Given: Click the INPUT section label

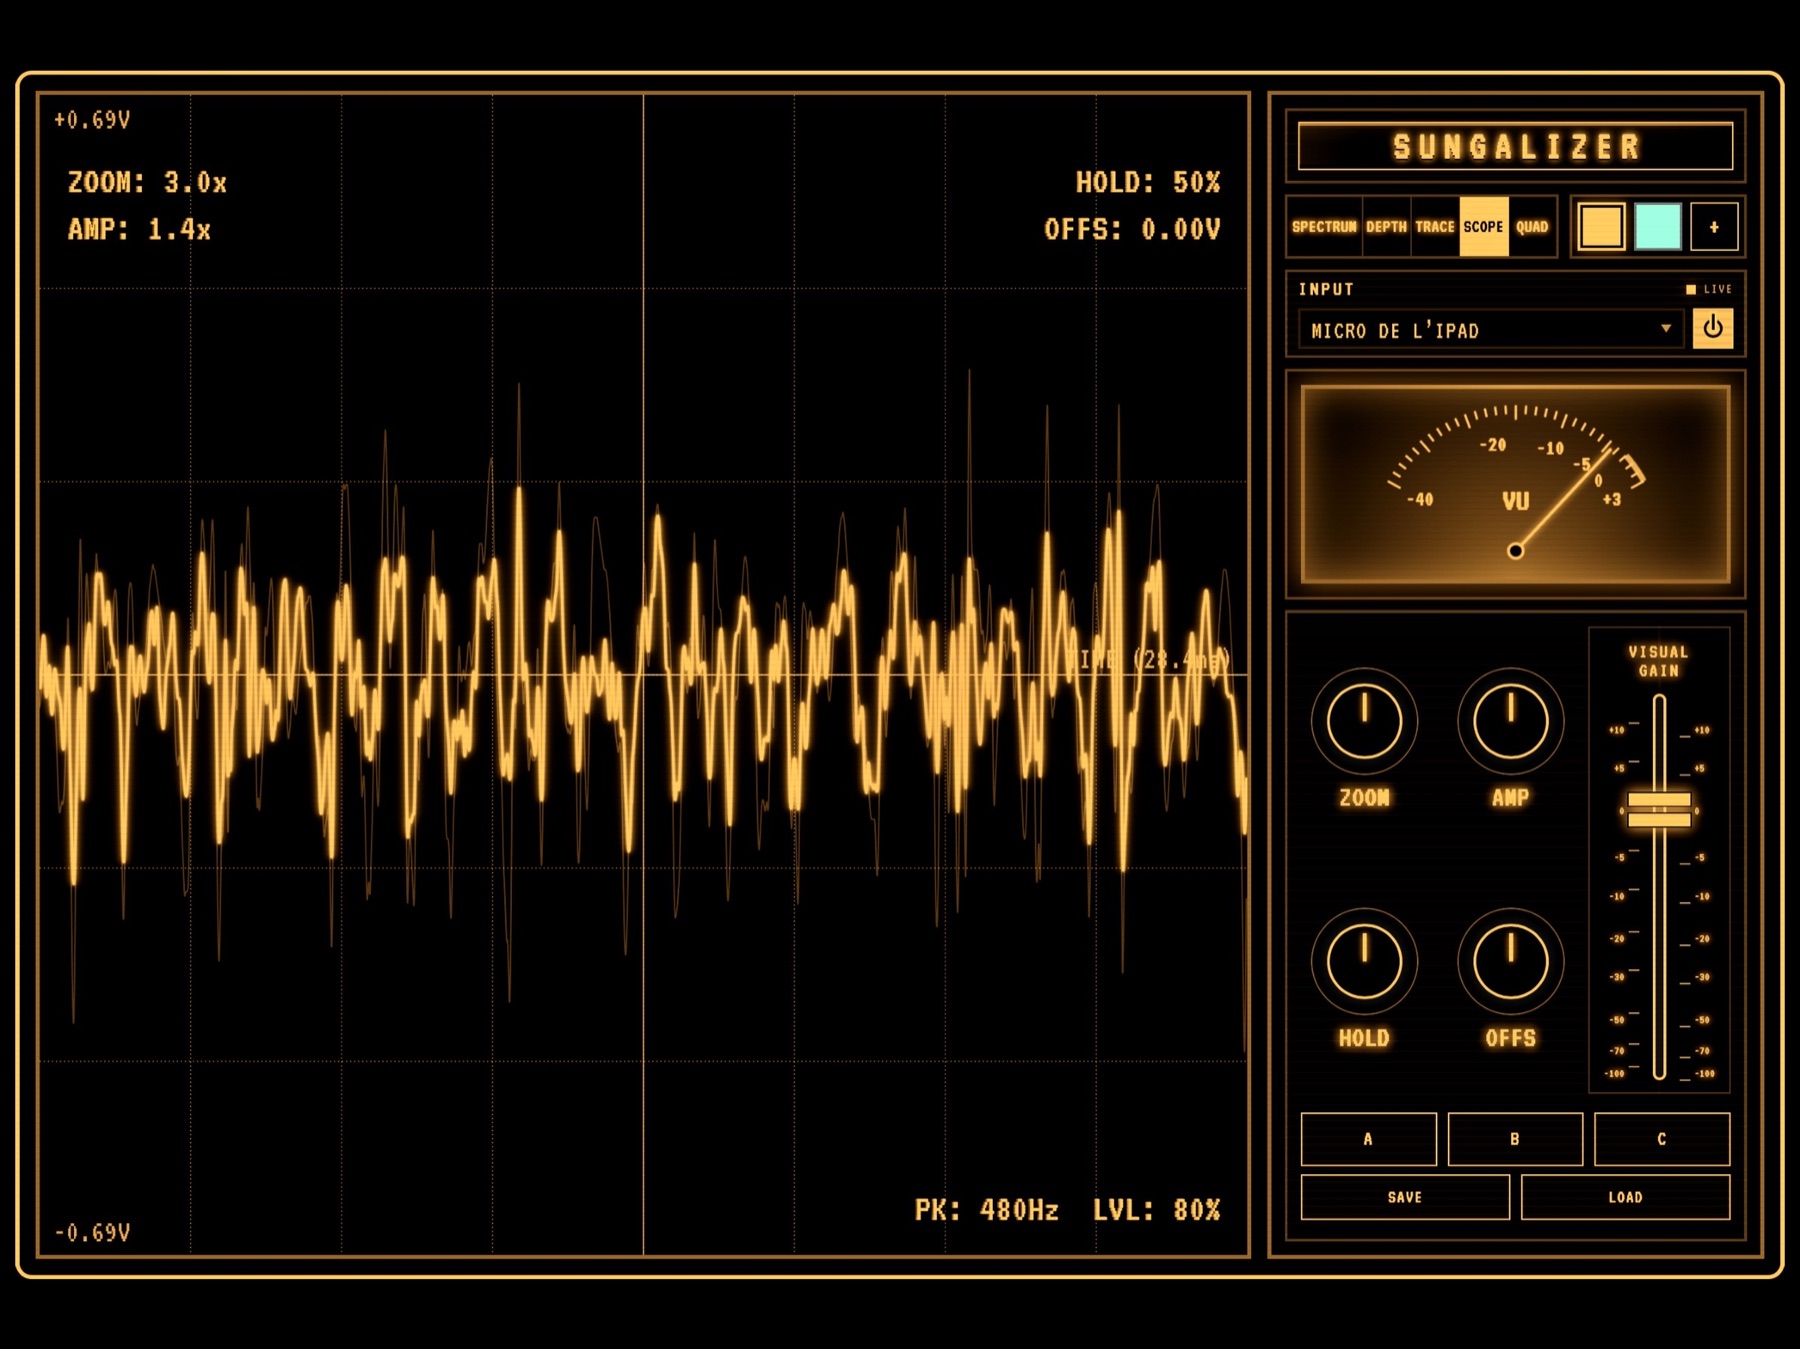Looking at the screenshot, I should (x=1326, y=289).
